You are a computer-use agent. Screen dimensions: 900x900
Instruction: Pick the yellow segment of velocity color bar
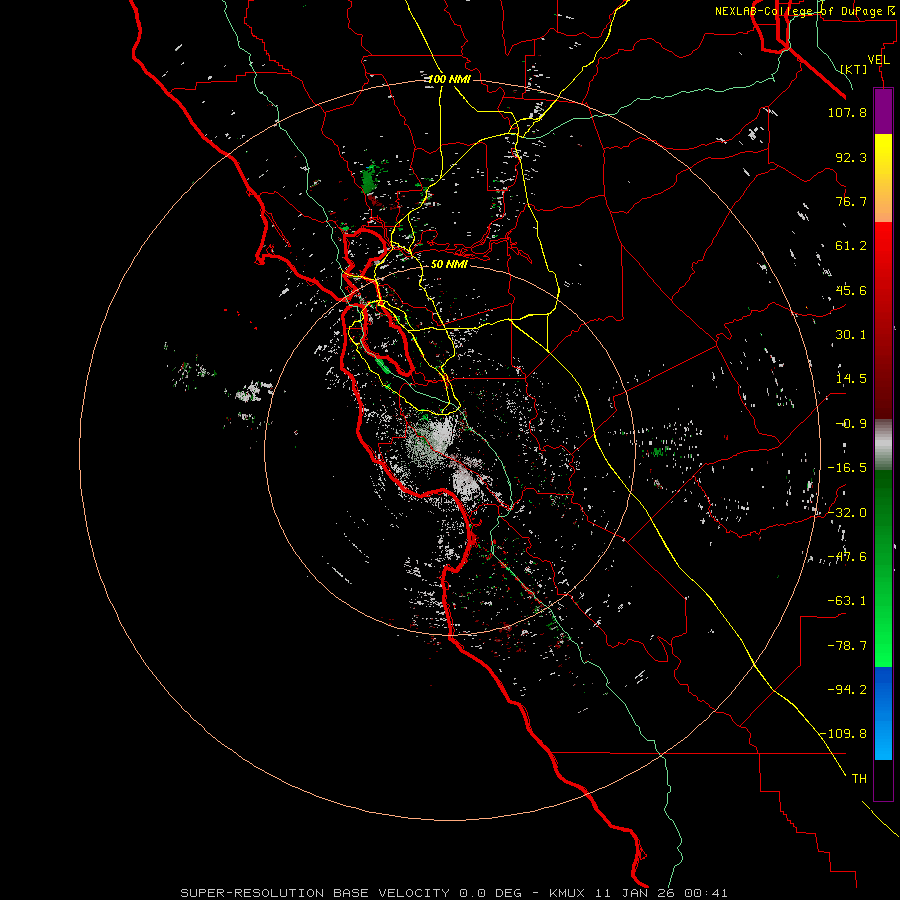click(x=883, y=178)
